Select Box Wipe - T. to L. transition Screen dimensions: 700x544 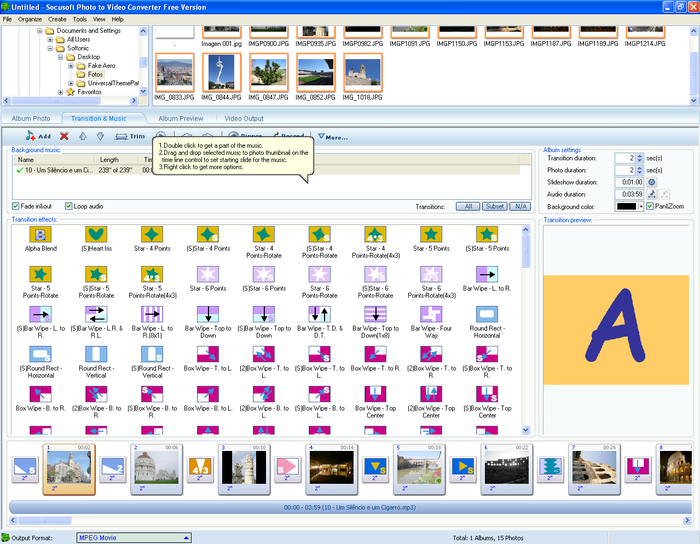[208, 359]
